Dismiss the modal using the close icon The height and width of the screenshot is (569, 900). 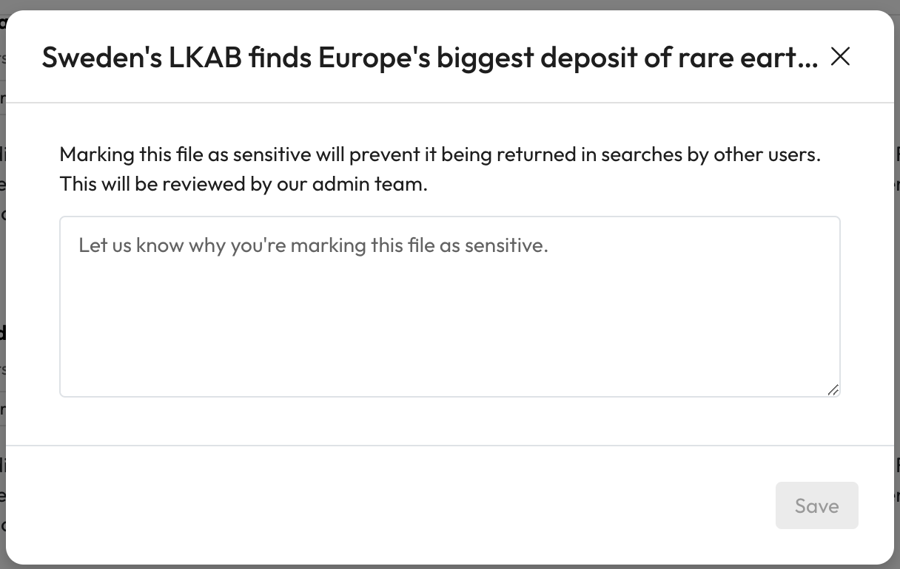pos(840,57)
